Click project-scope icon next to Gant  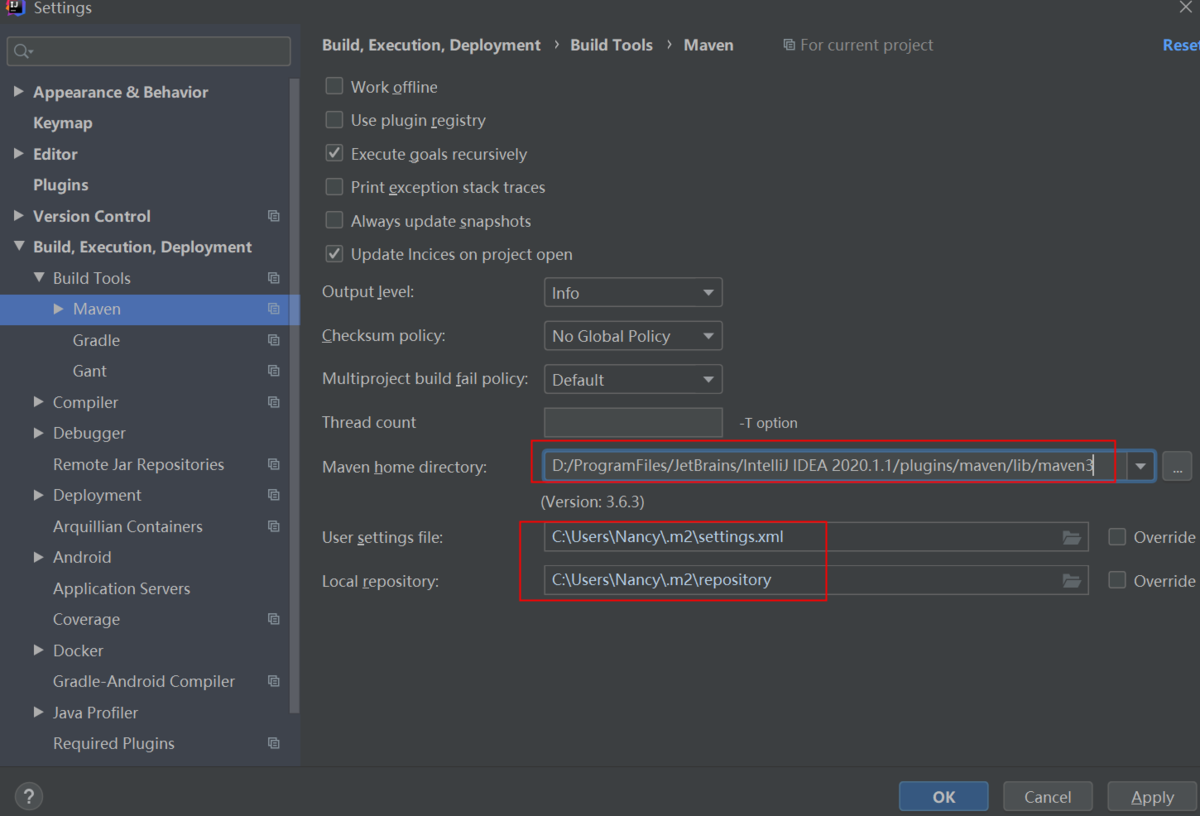(274, 371)
